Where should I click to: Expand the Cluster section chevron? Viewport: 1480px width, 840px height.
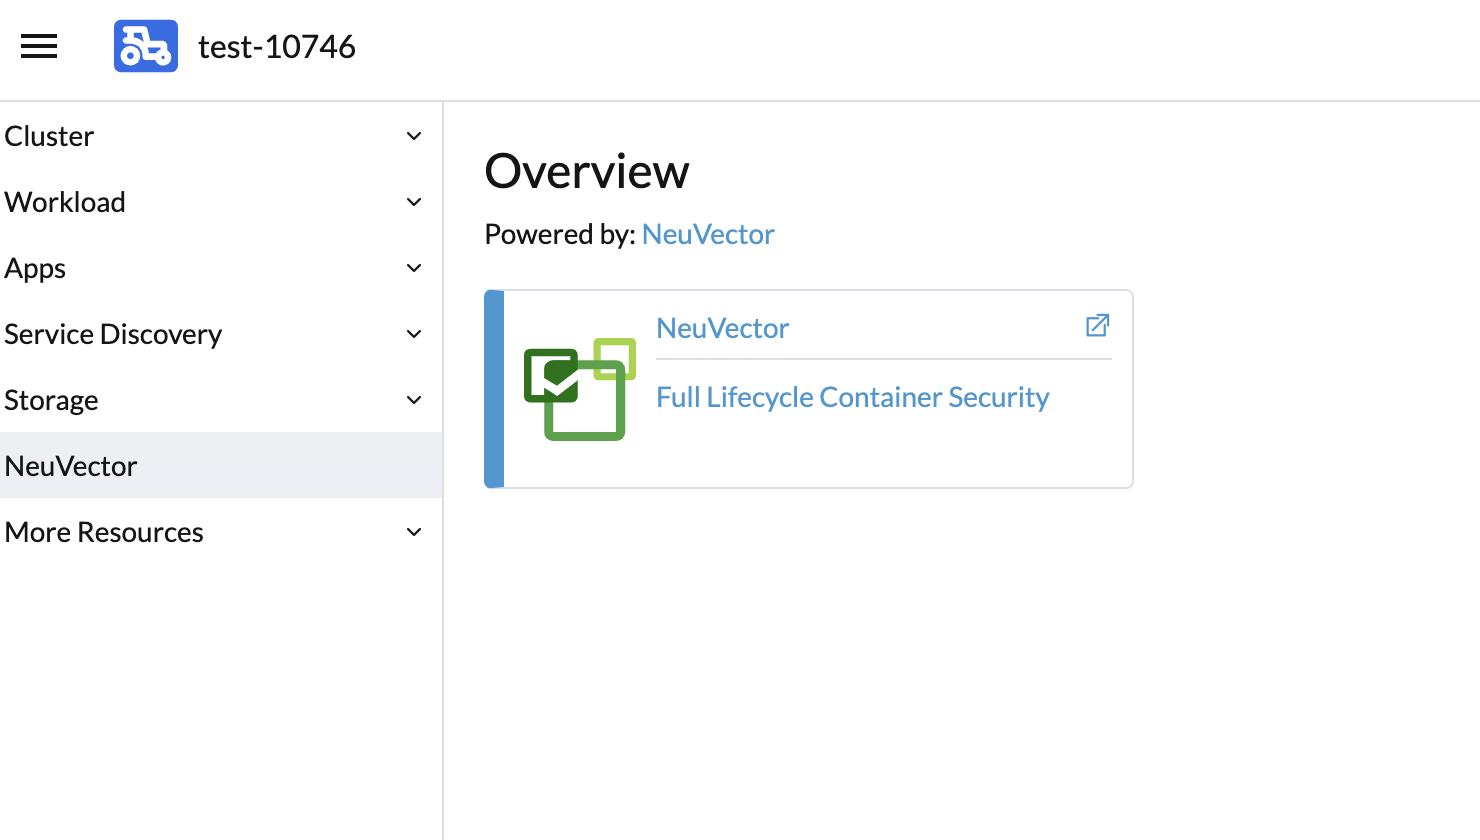tap(413, 135)
